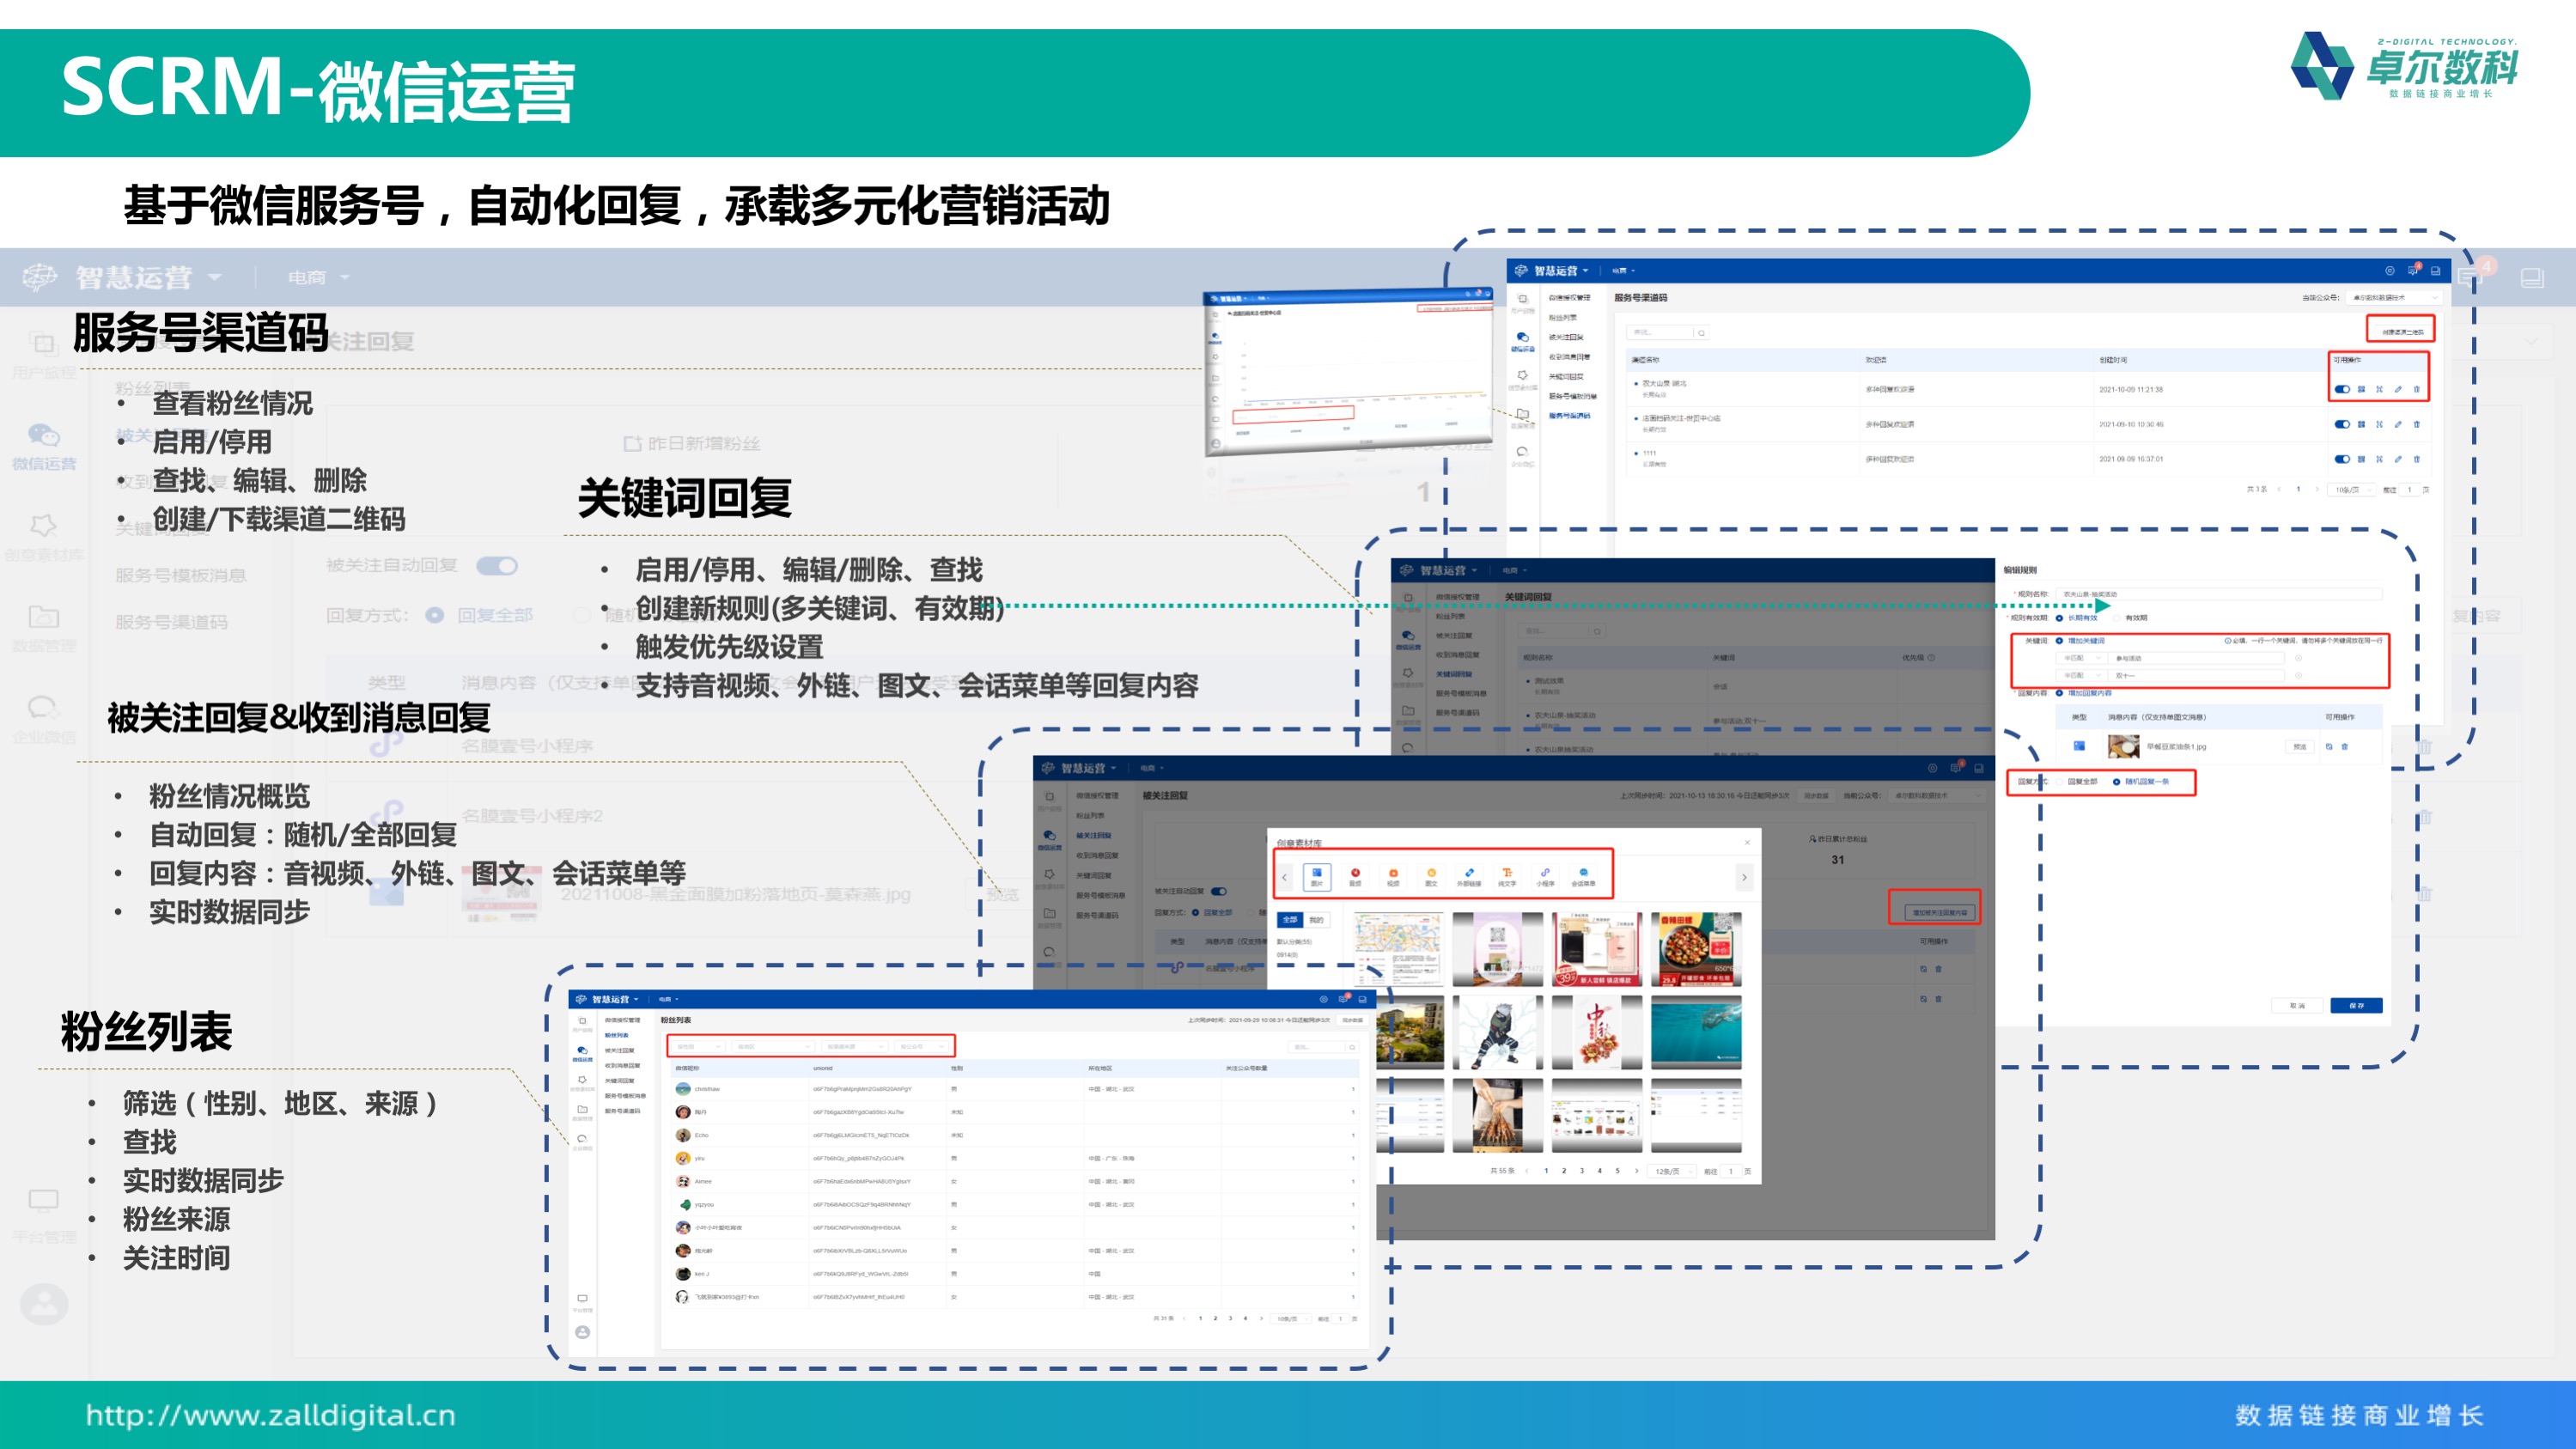Image resolution: width=2576 pixels, height=1449 pixels.
Task: Select 纯文字 plain text type in material library
Action: (x=1507, y=876)
